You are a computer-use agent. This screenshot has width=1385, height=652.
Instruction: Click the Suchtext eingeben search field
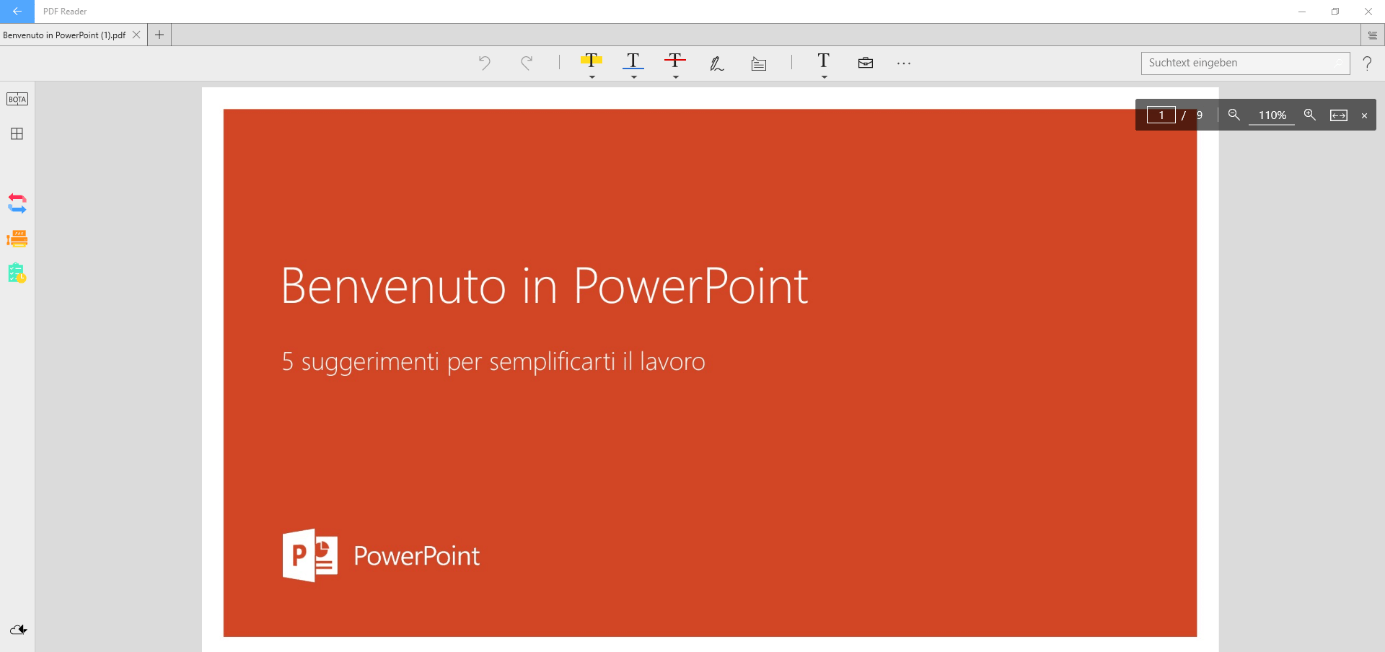1238,63
